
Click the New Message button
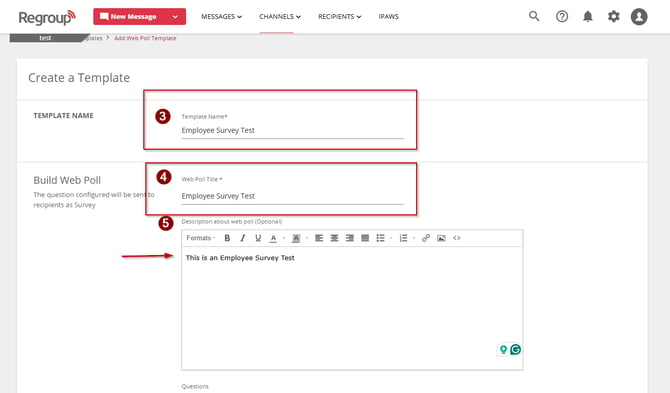[x=130, y=17]
